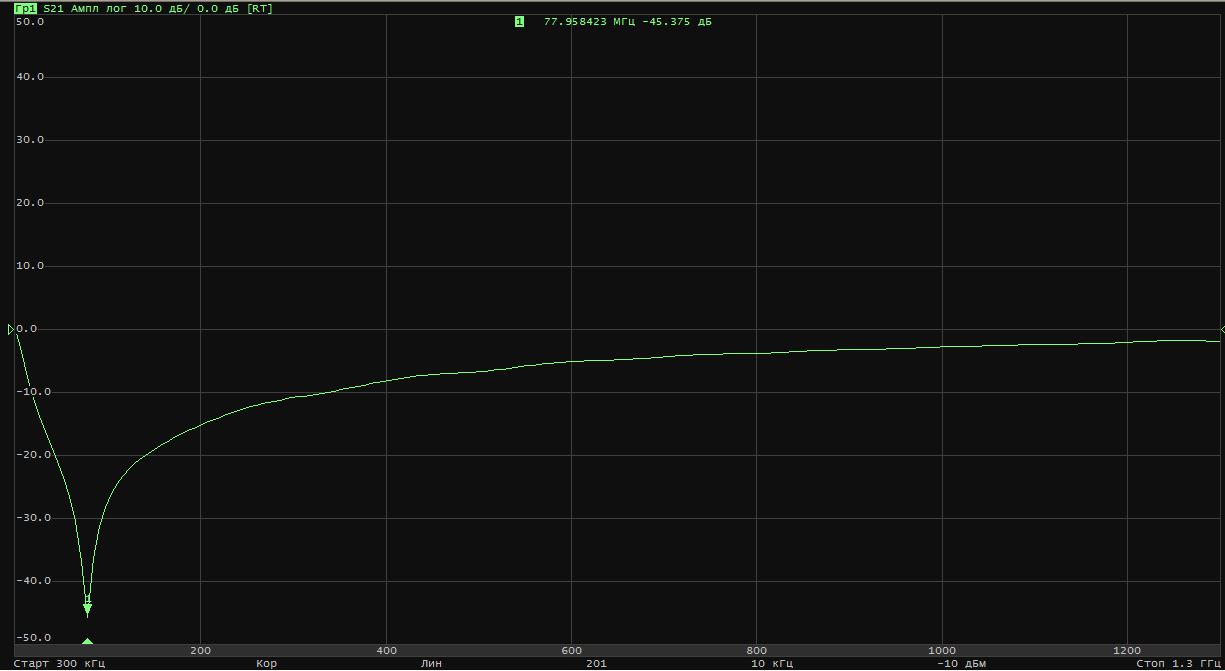Click the 201 points count field
The image size is (1225, 671).
point(596,663)
